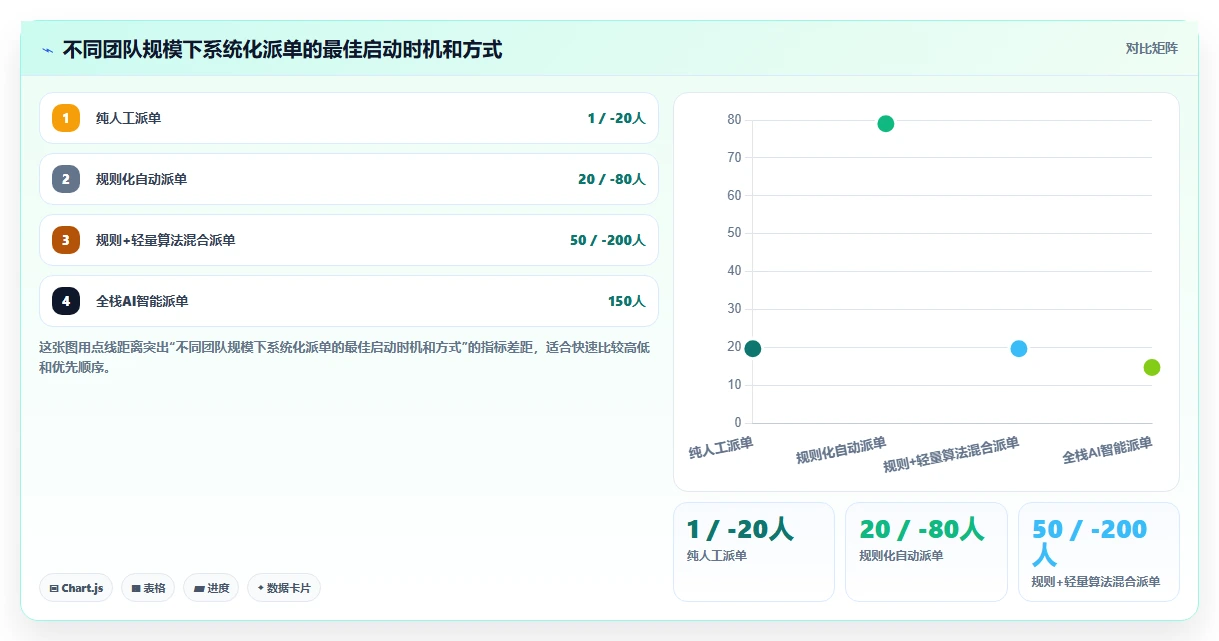Viewport: 1219px width, 641px height.
Task: Click the green data point at 79
Action: [x=885, y=124]
